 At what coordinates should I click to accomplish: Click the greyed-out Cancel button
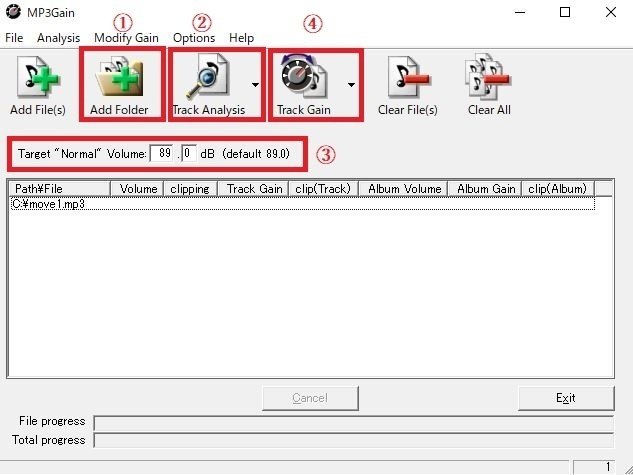point(310,398)
